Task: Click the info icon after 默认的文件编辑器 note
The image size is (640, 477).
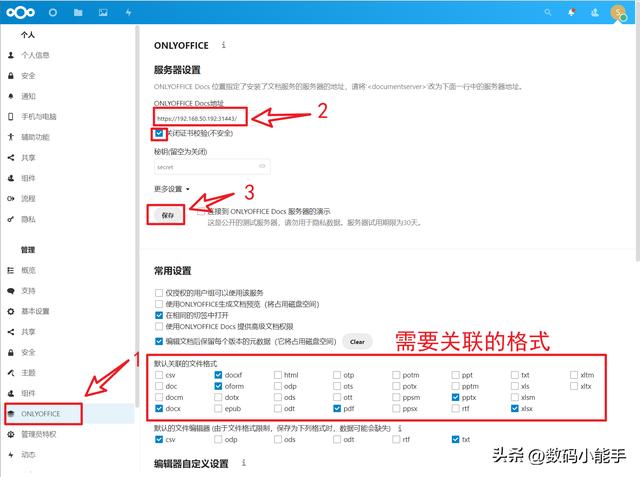Action: point(400,428)
